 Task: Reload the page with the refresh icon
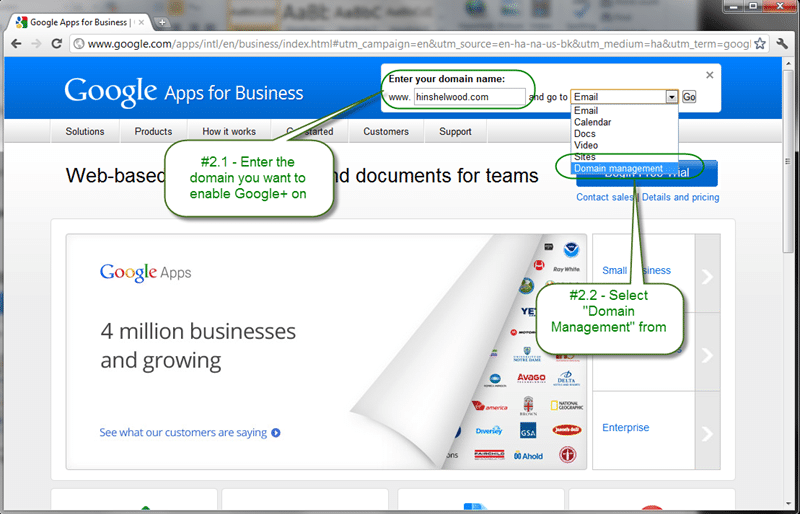(x=57, y=44)
